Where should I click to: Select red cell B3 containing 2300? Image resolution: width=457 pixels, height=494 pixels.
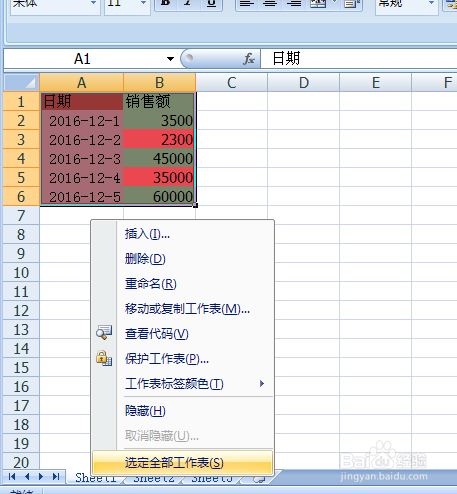point(159,139)
